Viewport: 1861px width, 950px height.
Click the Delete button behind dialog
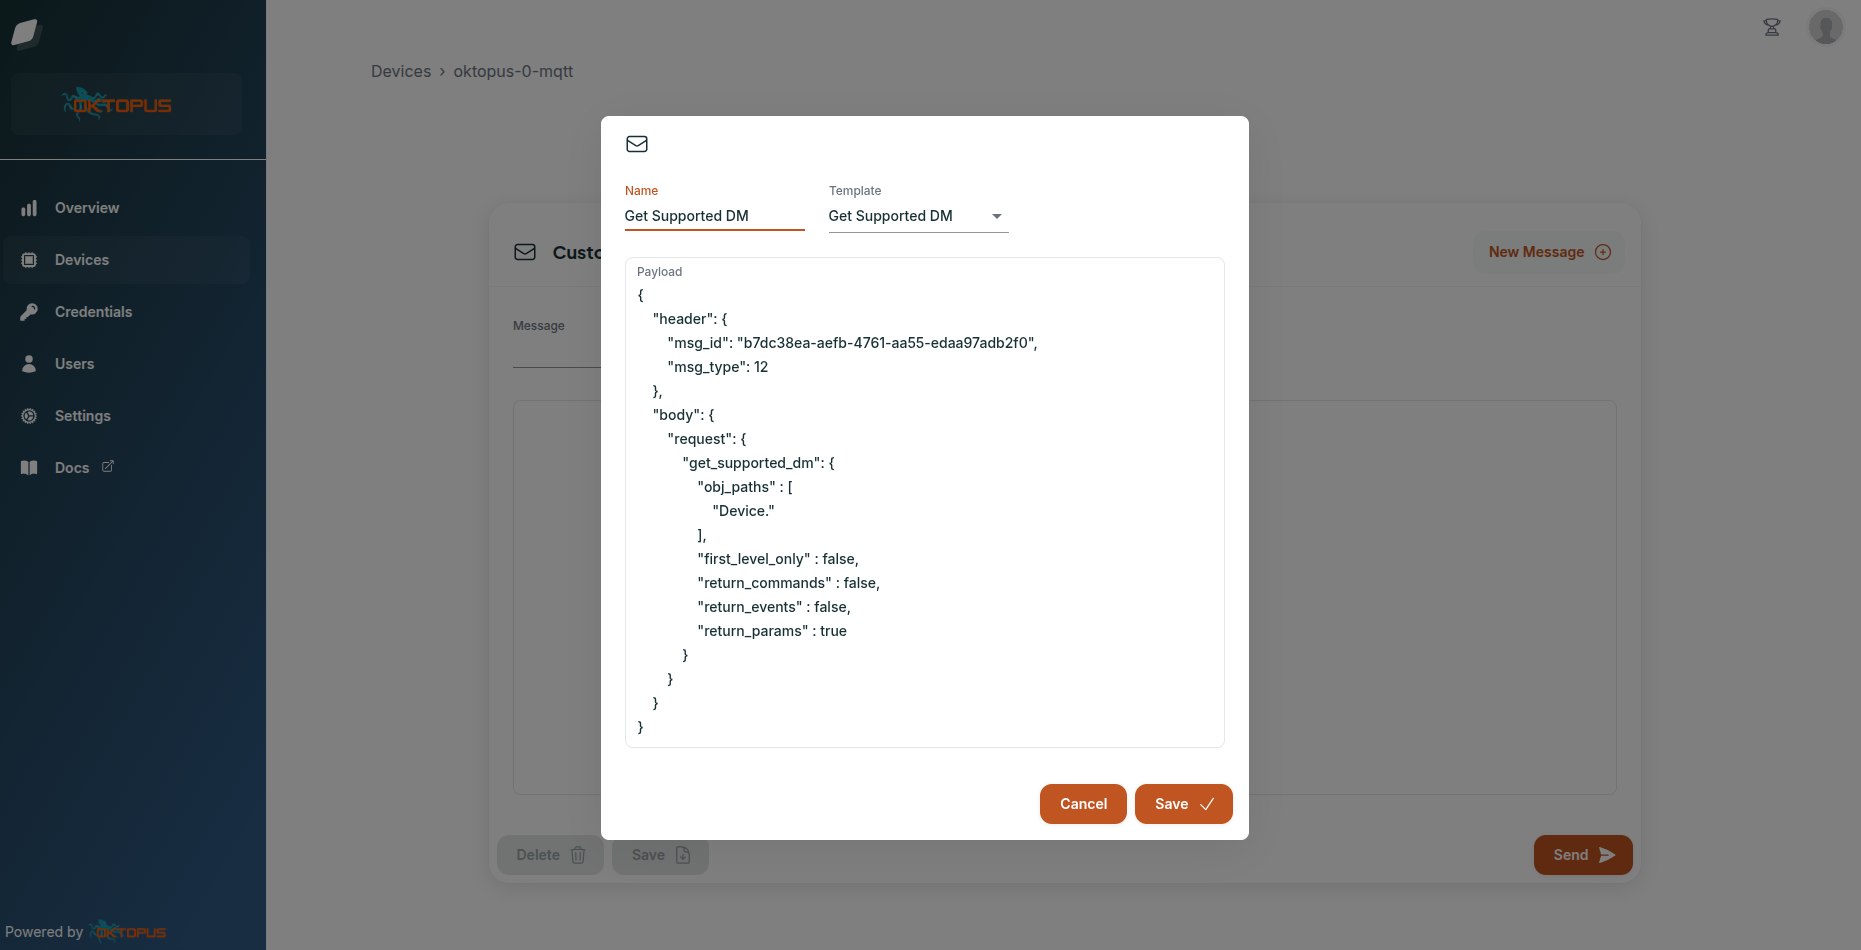coord(550,855)
